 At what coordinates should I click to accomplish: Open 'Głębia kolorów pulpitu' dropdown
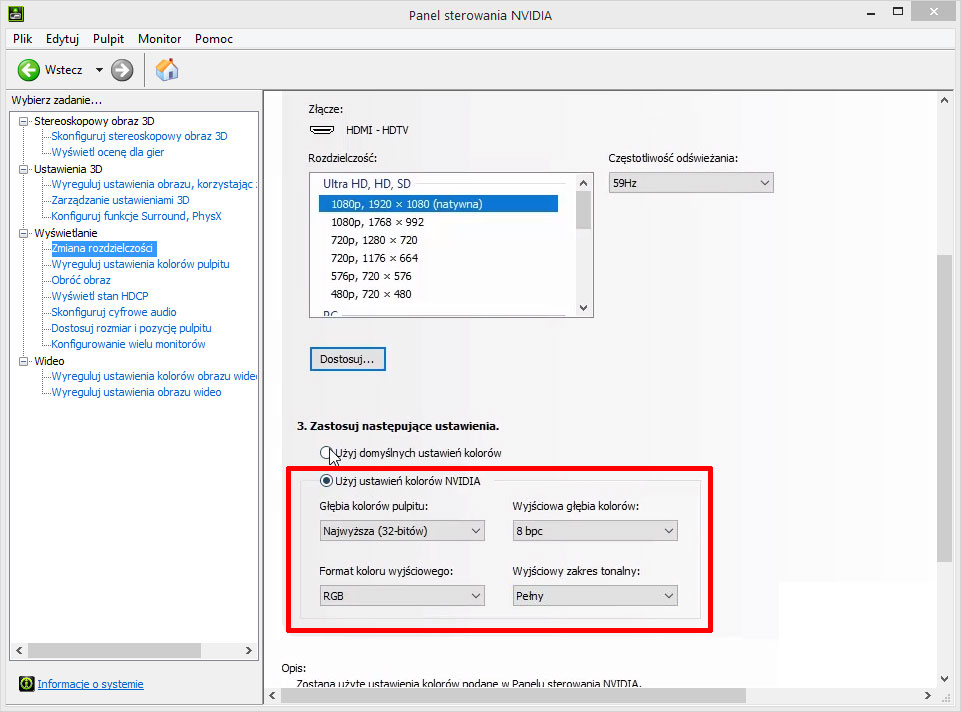(x=401, y=531)
